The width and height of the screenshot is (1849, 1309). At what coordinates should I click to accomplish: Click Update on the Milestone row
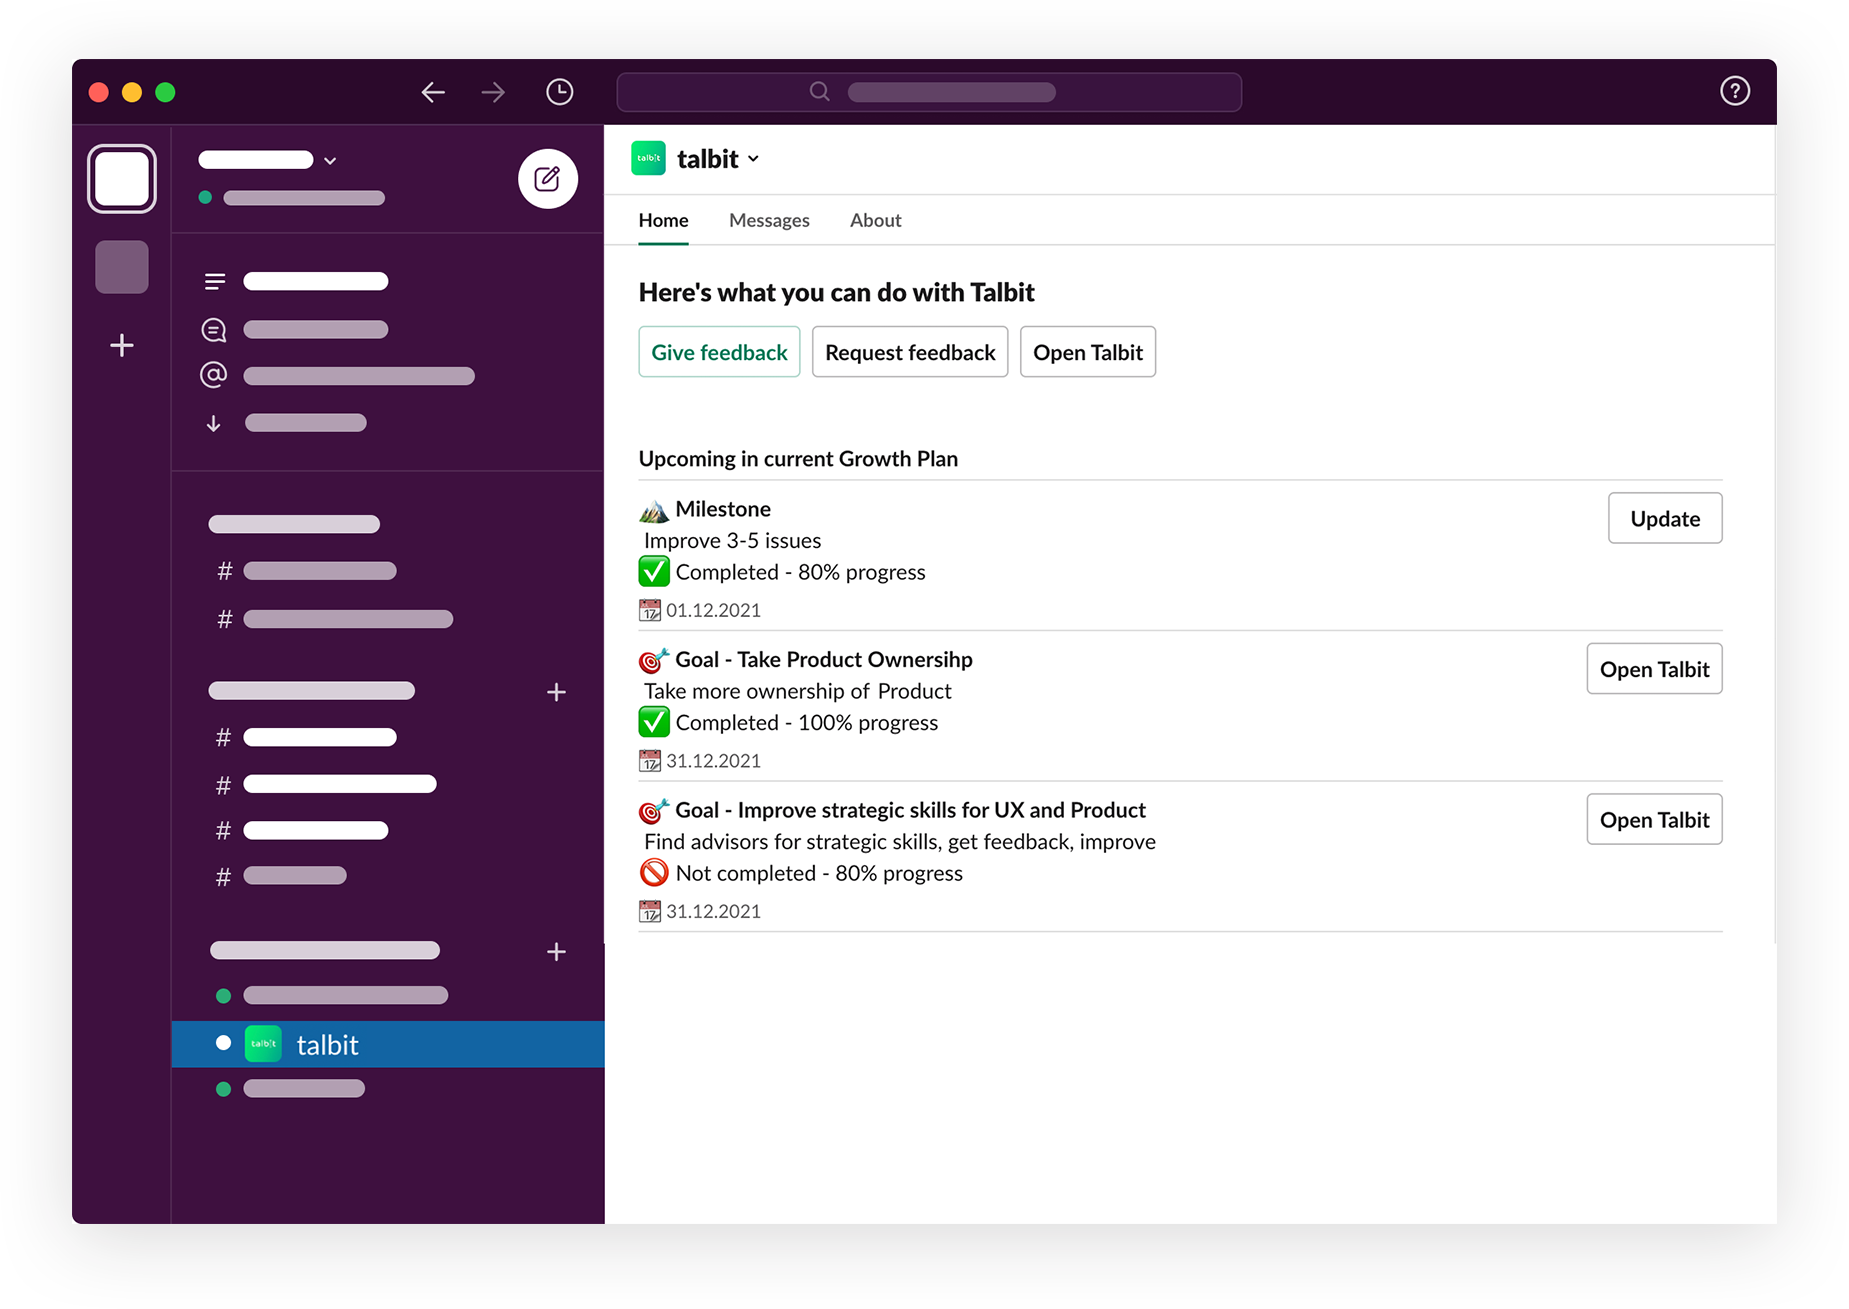coord(1665,518)
